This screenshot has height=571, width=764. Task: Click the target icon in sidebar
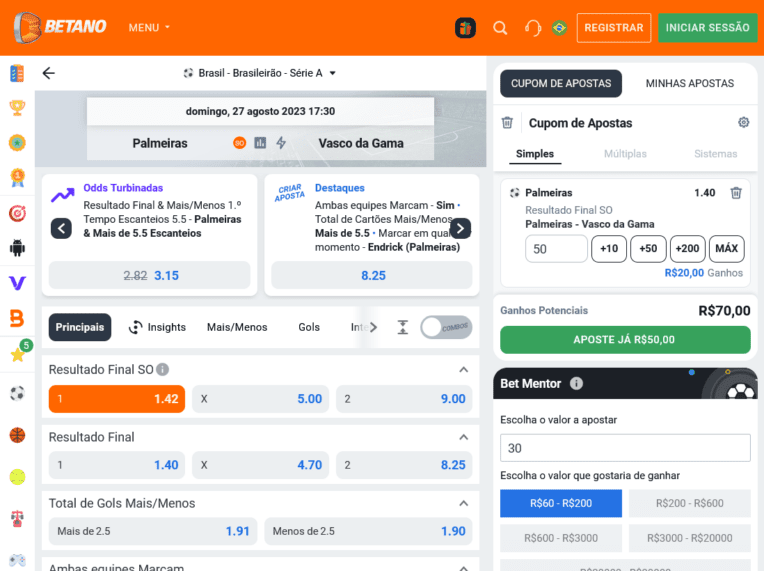point(17,213)
